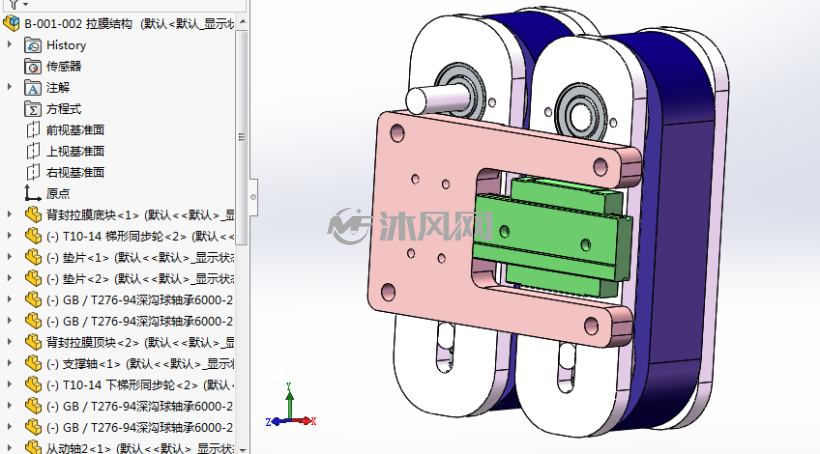The height and width of the screenshot is (454, 820).
Task: Click the panel collapse handle beside the tree
Action: point(253,197)
